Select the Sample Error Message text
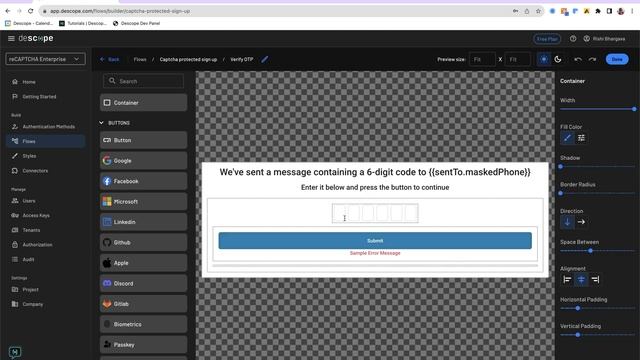The height and width of the screenshot is (360, 640). pyautogui.click(x=375, y=253)
